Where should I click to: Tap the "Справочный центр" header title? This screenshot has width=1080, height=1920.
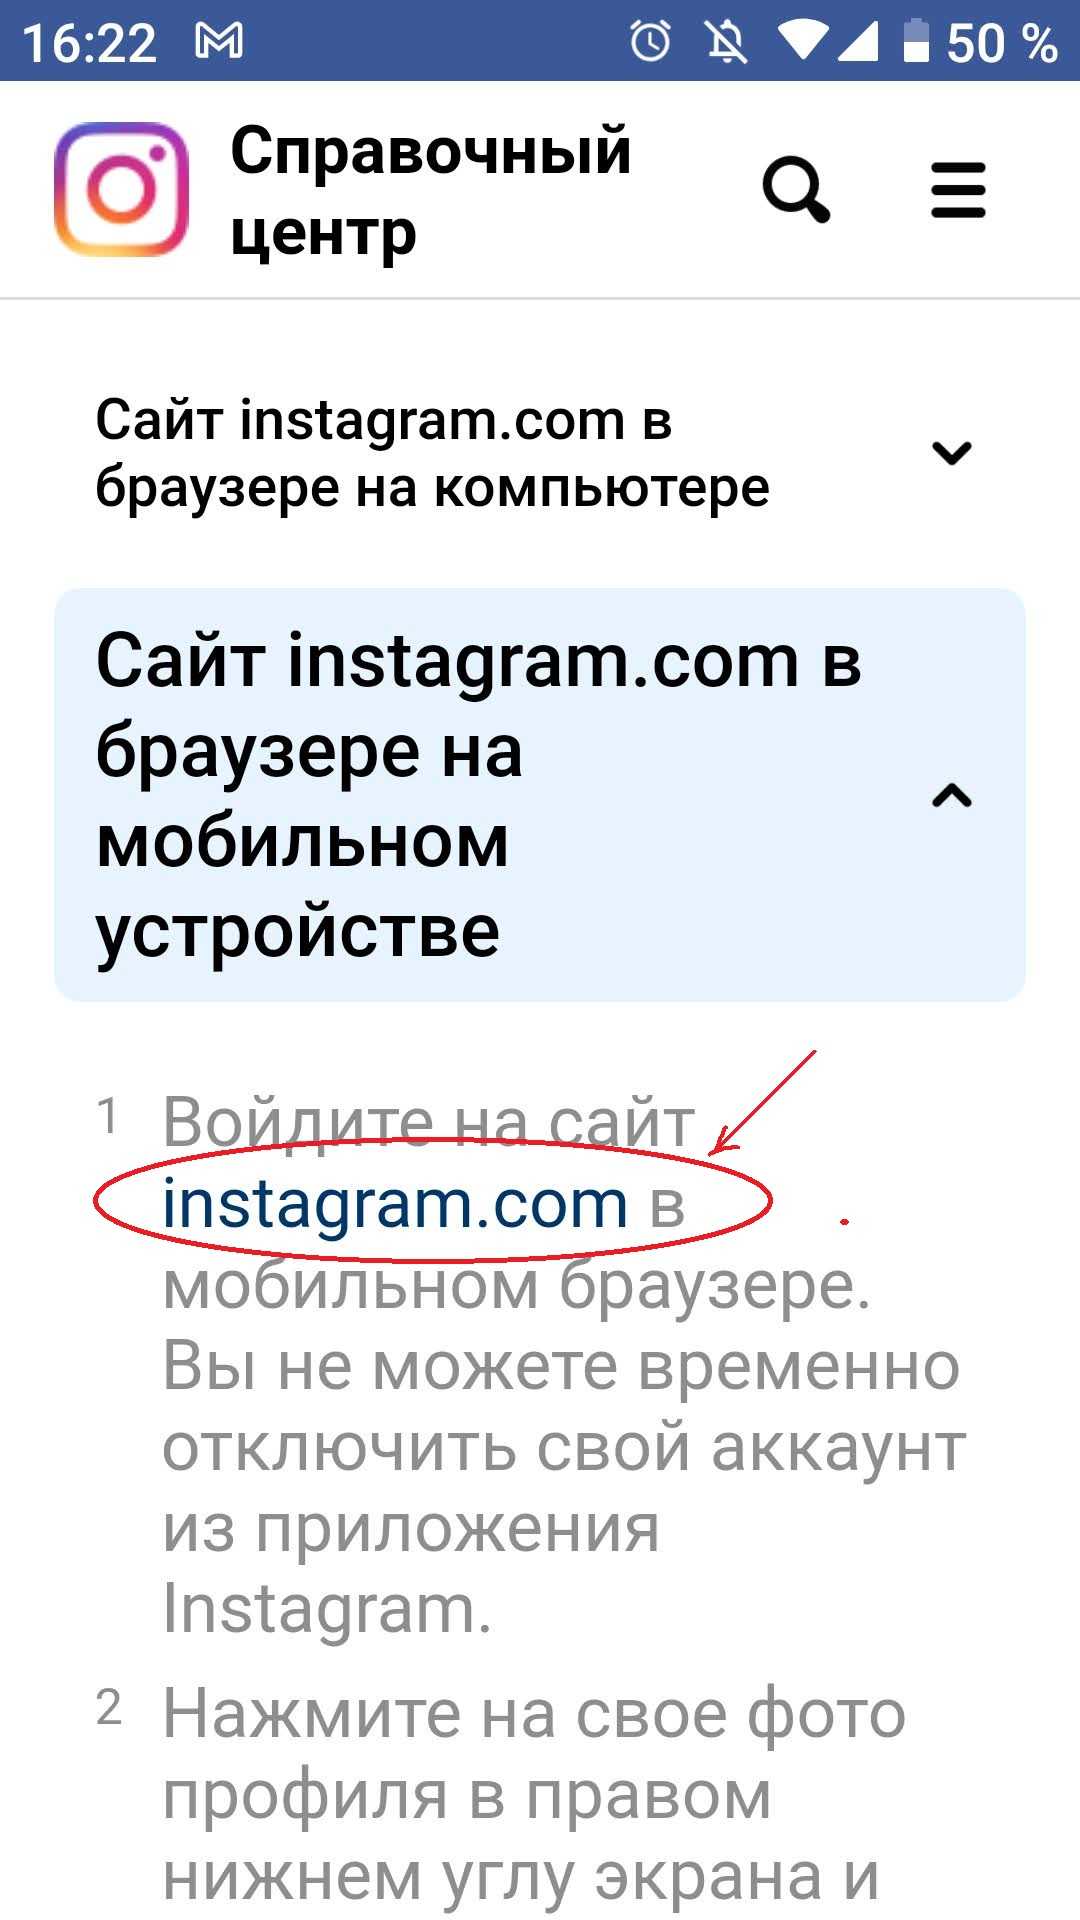point(431,190)
